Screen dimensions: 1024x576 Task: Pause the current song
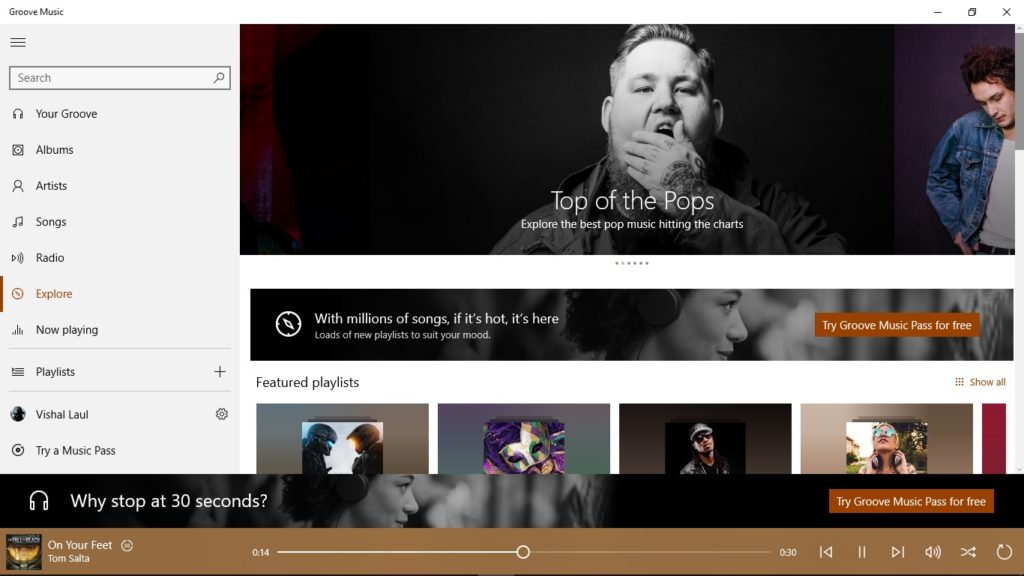862,552
